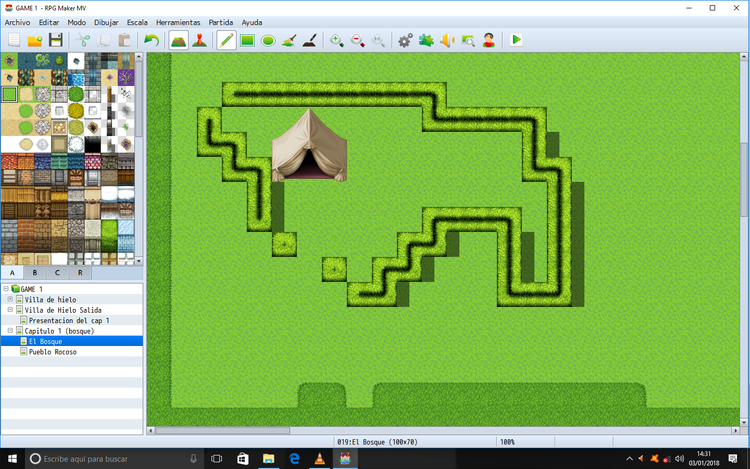Select the Shadow Pen tool
Image resolution: width=750 pixels, height=469 pixels.
point(310,40)
